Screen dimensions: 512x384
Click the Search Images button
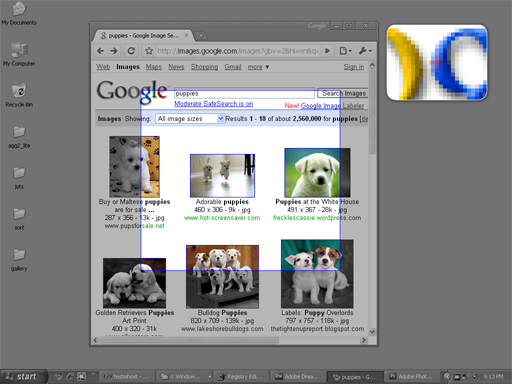click(x=343, y=93)
